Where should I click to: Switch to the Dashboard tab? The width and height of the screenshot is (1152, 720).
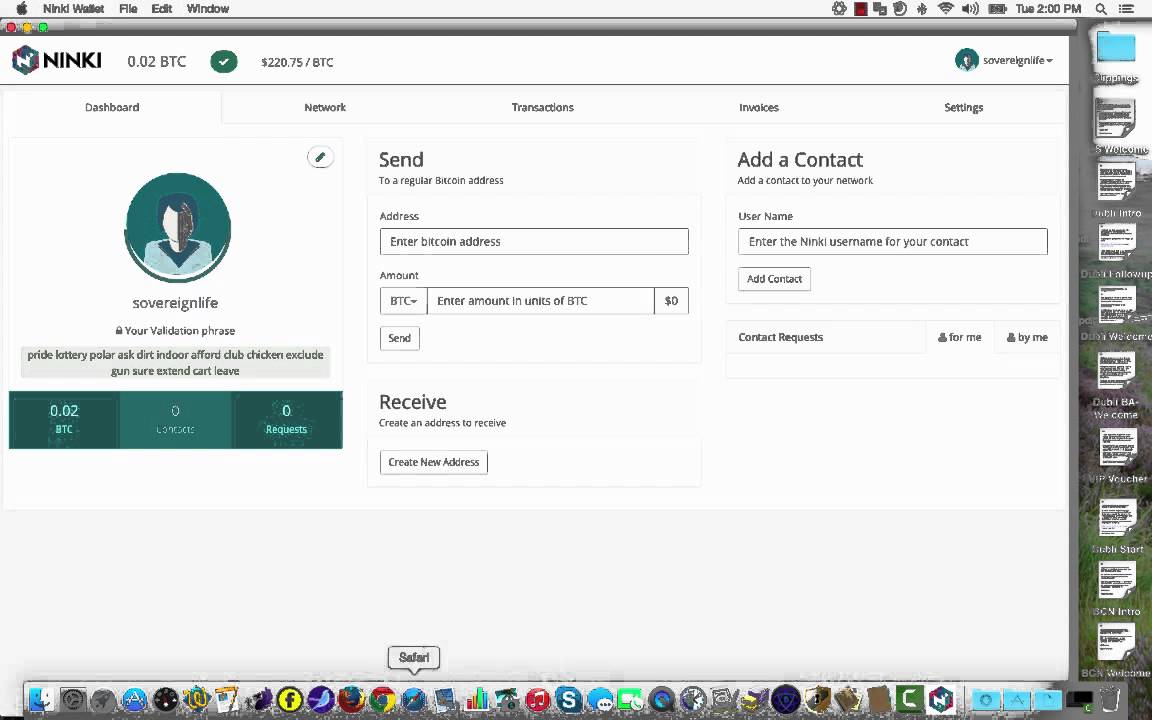coord(112,107)
